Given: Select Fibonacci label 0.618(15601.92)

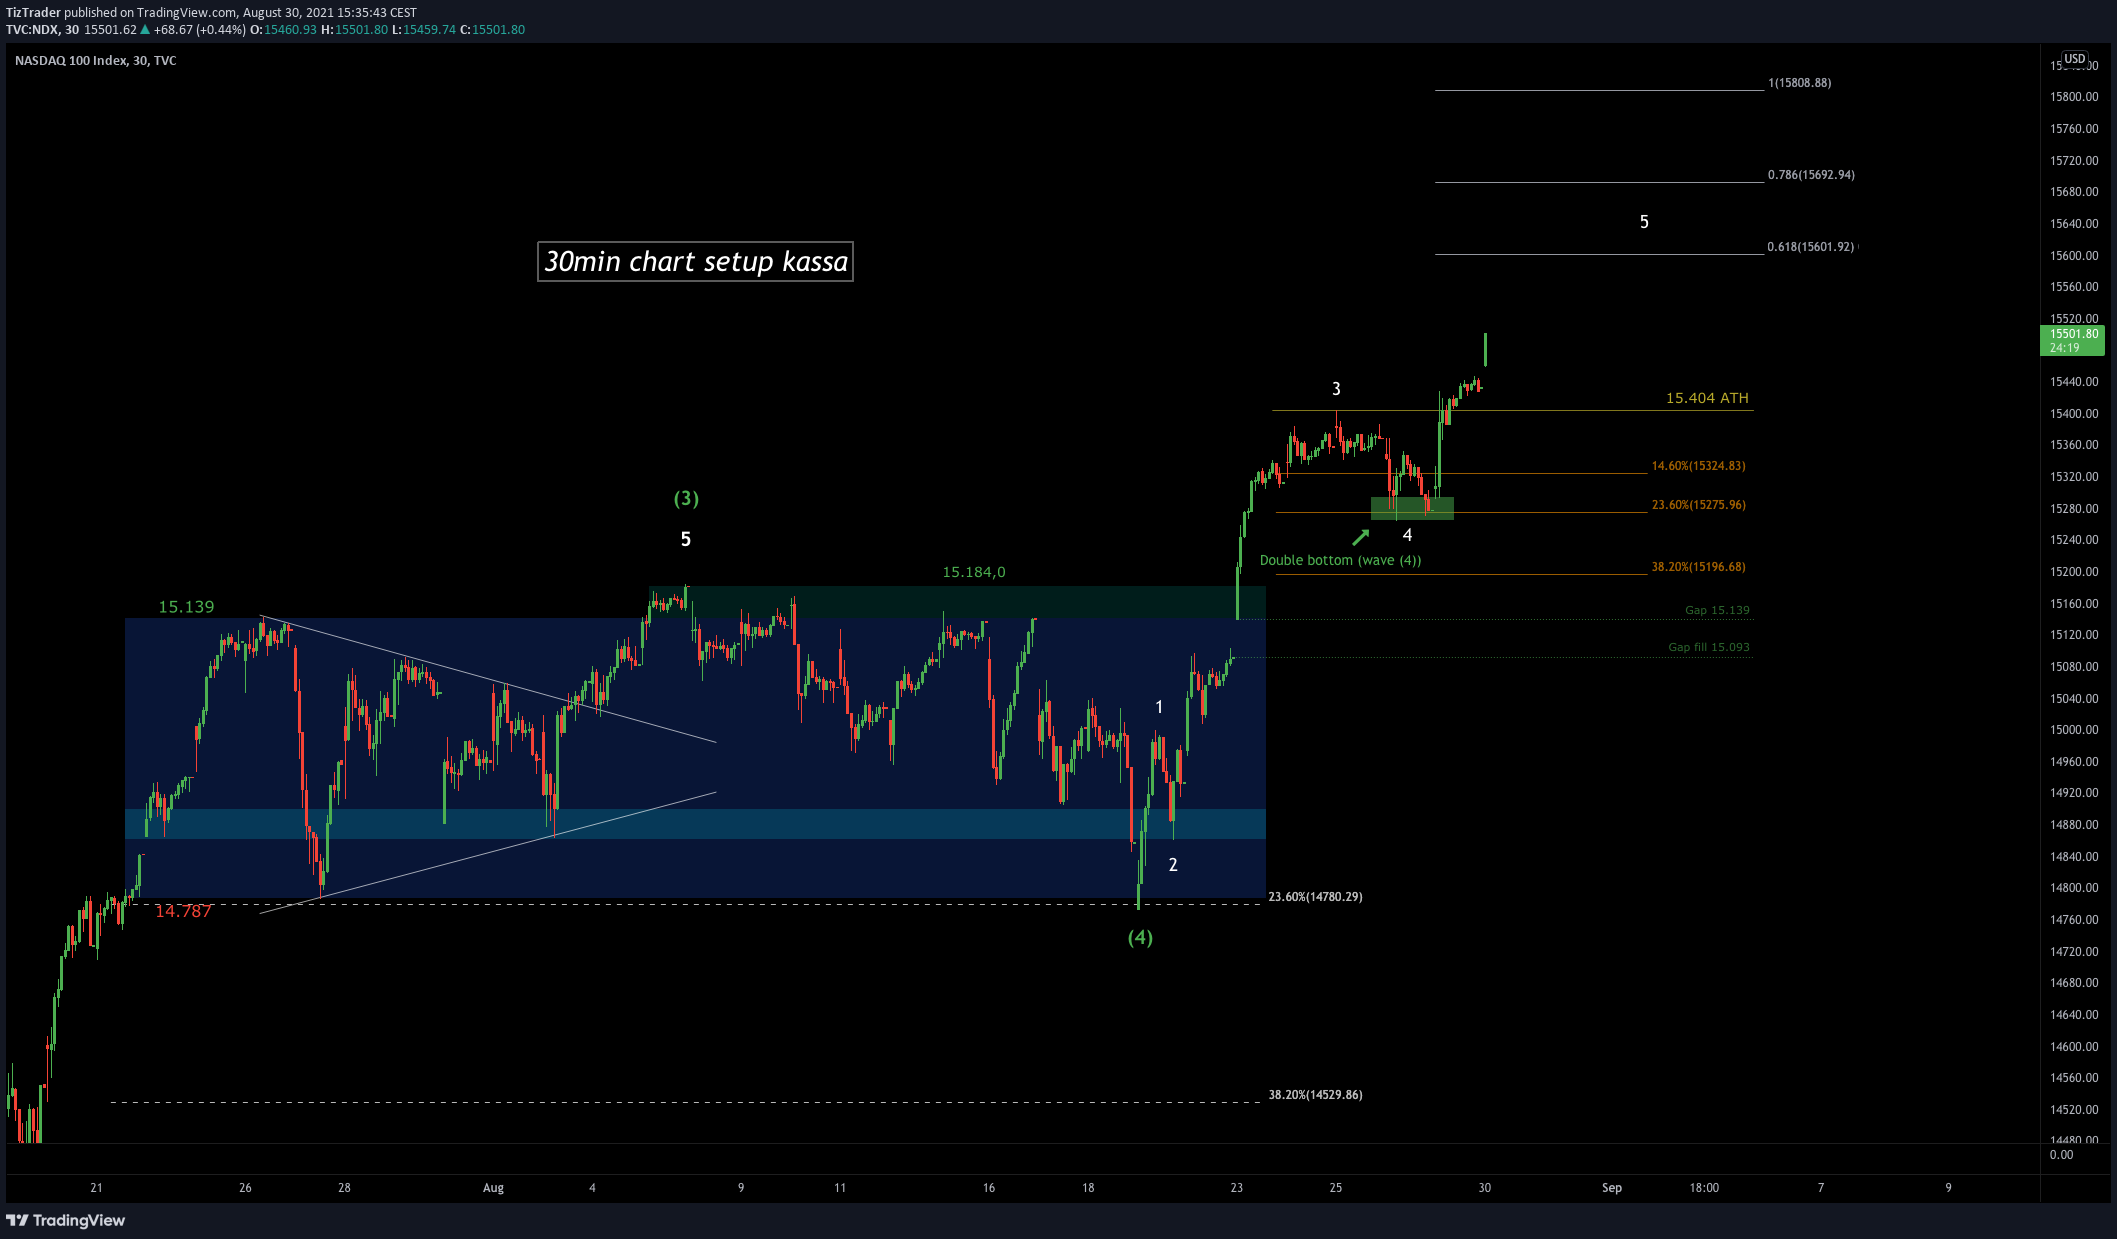Looking at the screenshot, I should click(x=1811, y=247).
